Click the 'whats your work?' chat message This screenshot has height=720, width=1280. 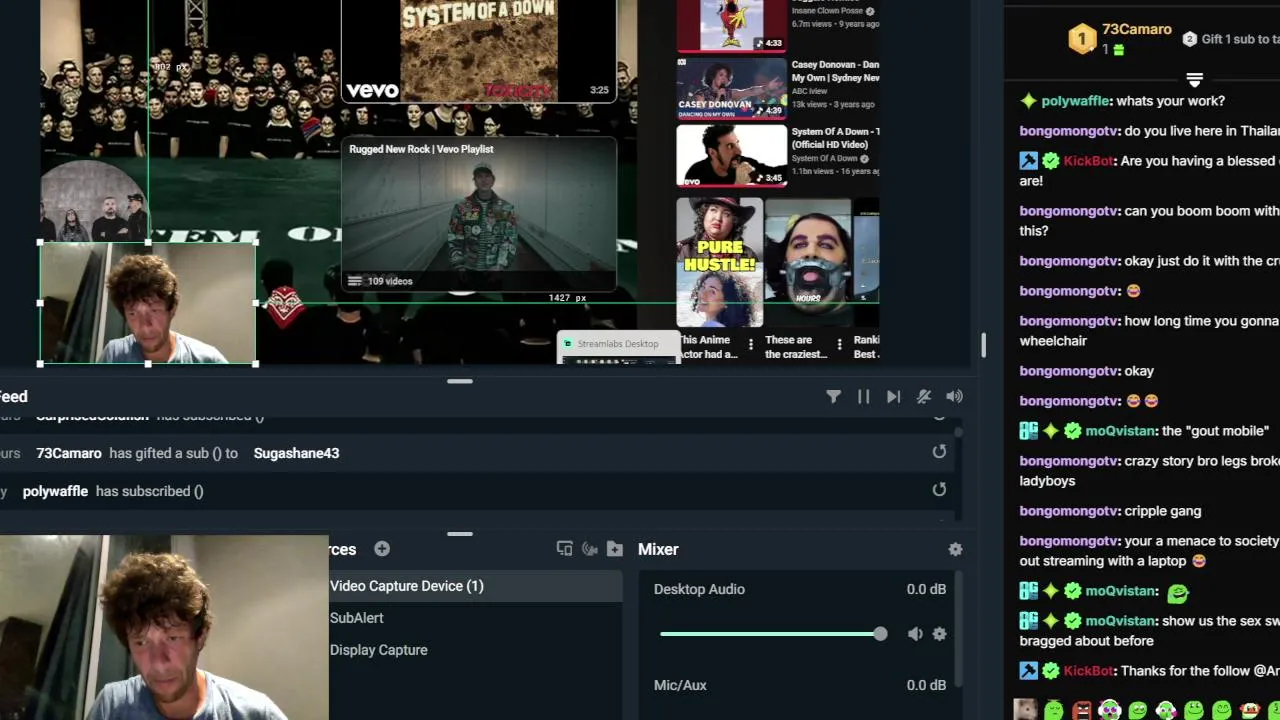(x=1170, y=101)
